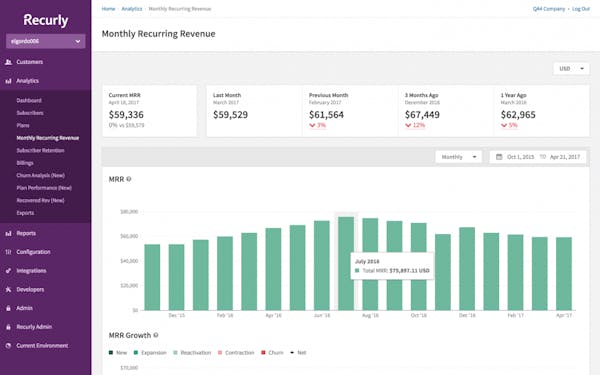The width and height of the screenshot is (600, 375).
Task: Click the Analytics bar chart icon
Action: tap(8, 81)
